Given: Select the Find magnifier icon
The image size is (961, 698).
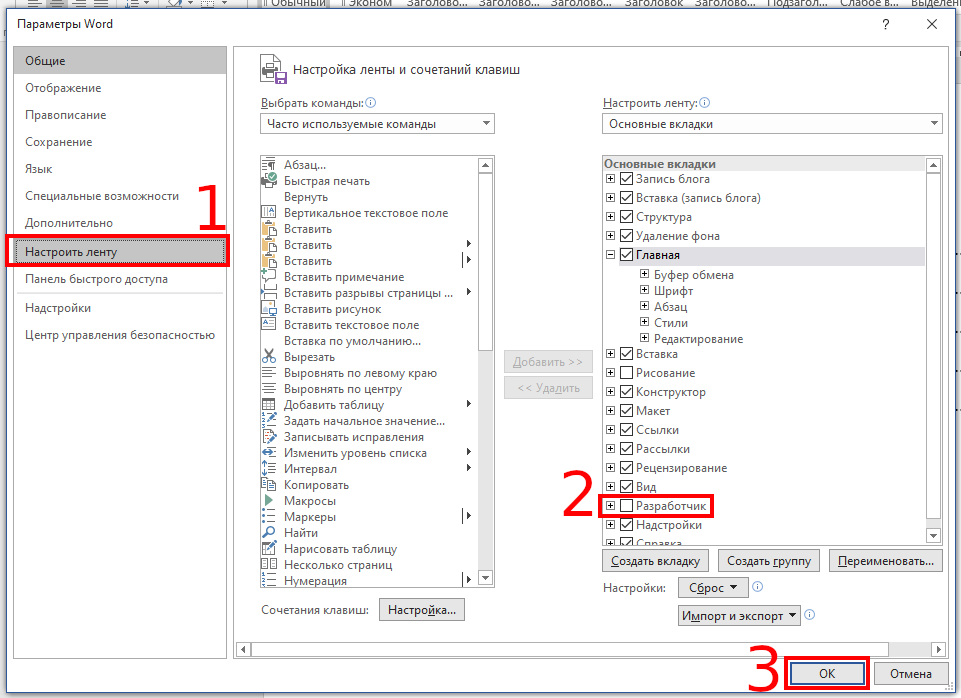Looking at the screenshot, I should (268, 532).
